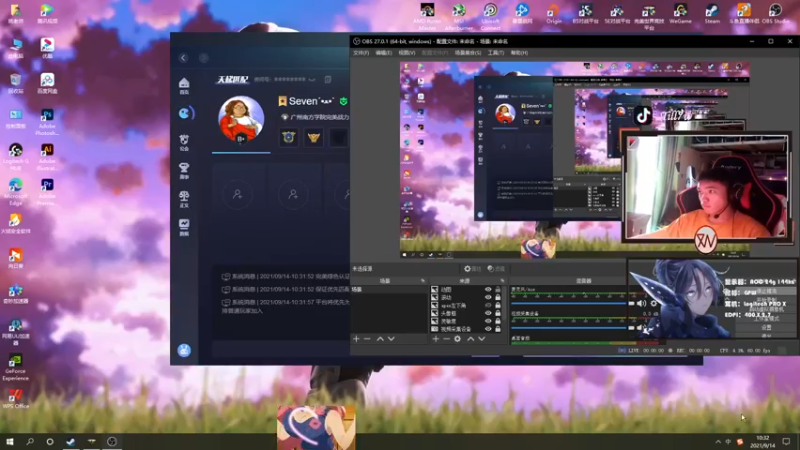This screenshot has height=450, width=800.
Task: Go back using the platform's back arrow
Action: click(183, 58)
